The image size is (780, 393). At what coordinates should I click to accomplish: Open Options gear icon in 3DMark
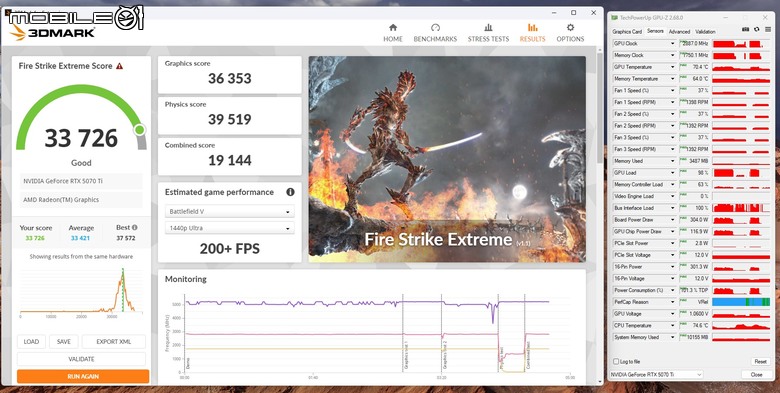click(x=570, y=28)
